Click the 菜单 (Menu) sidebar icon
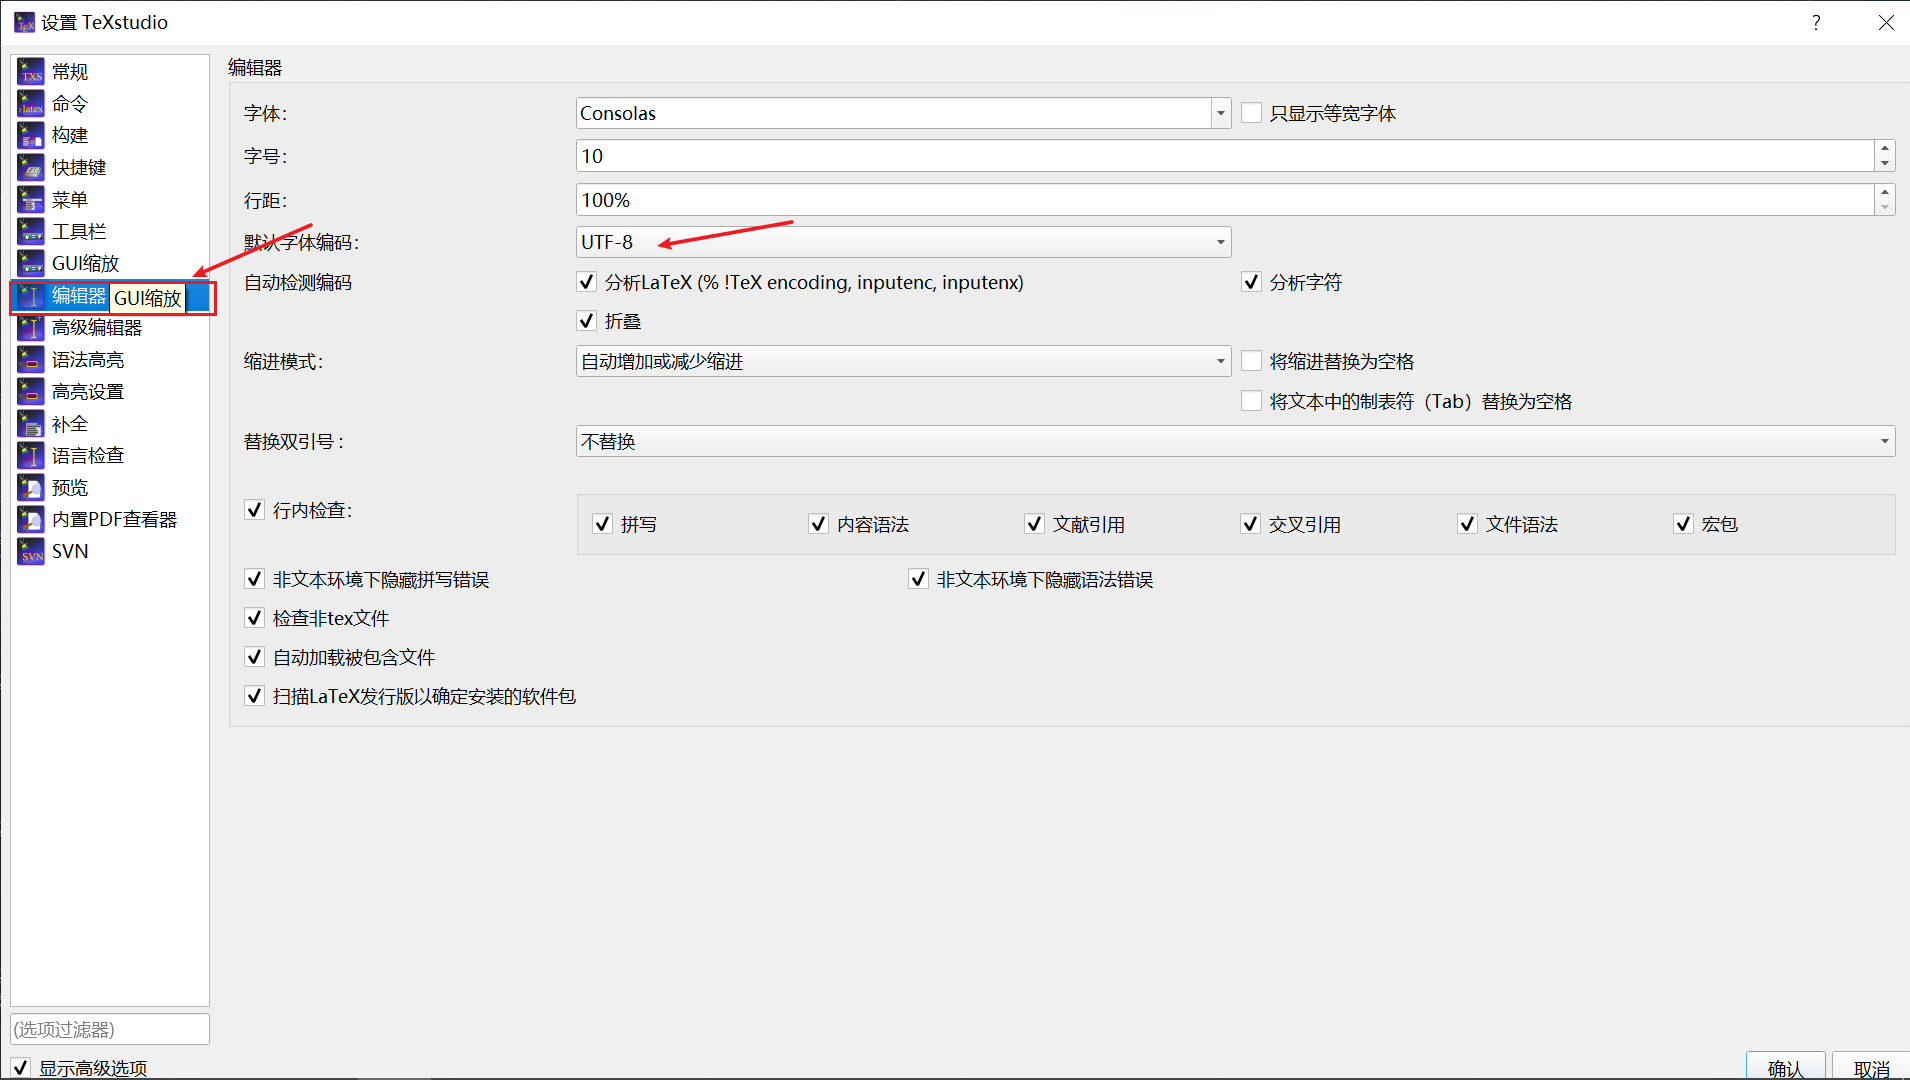 tap(31, 199)
